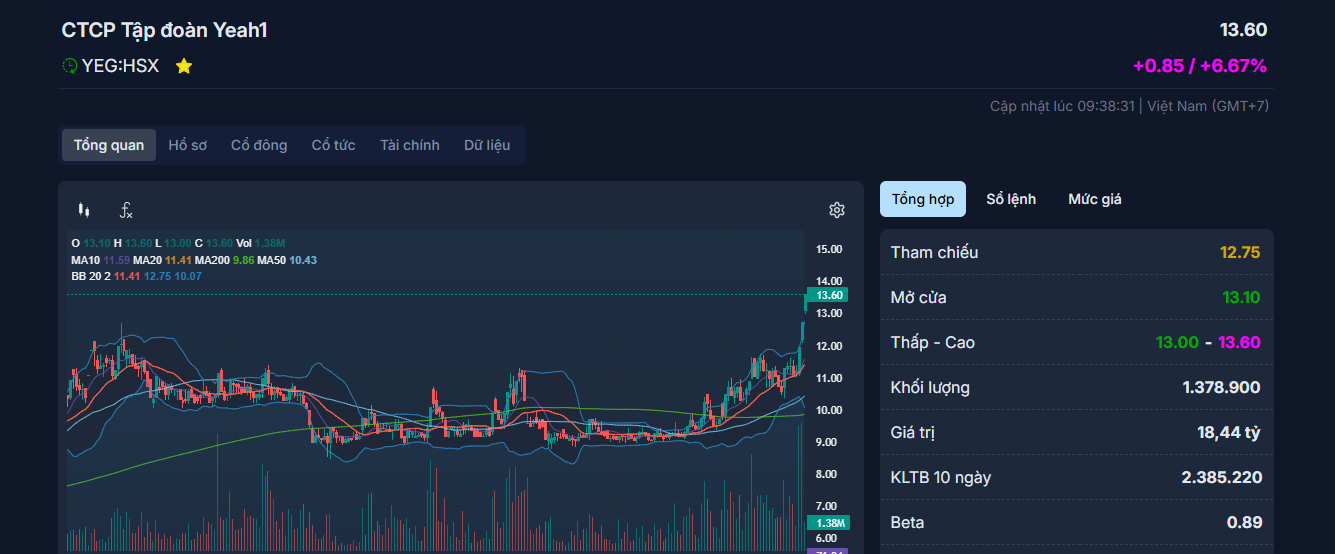This screenshot has height=554, width=1335.
Task: Switch to the Dữ liệu tab
Action: [487, 145]
